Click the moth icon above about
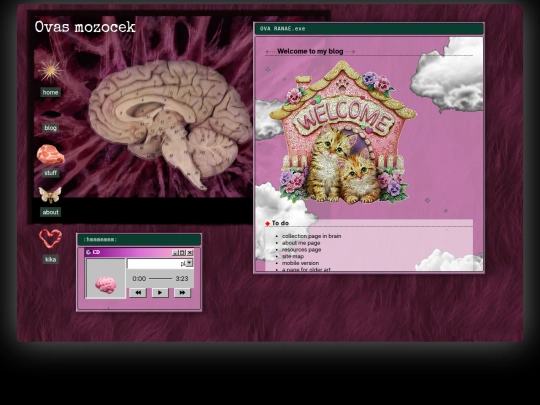Viewport: 540px width, 405px height. tap(50, 195)
